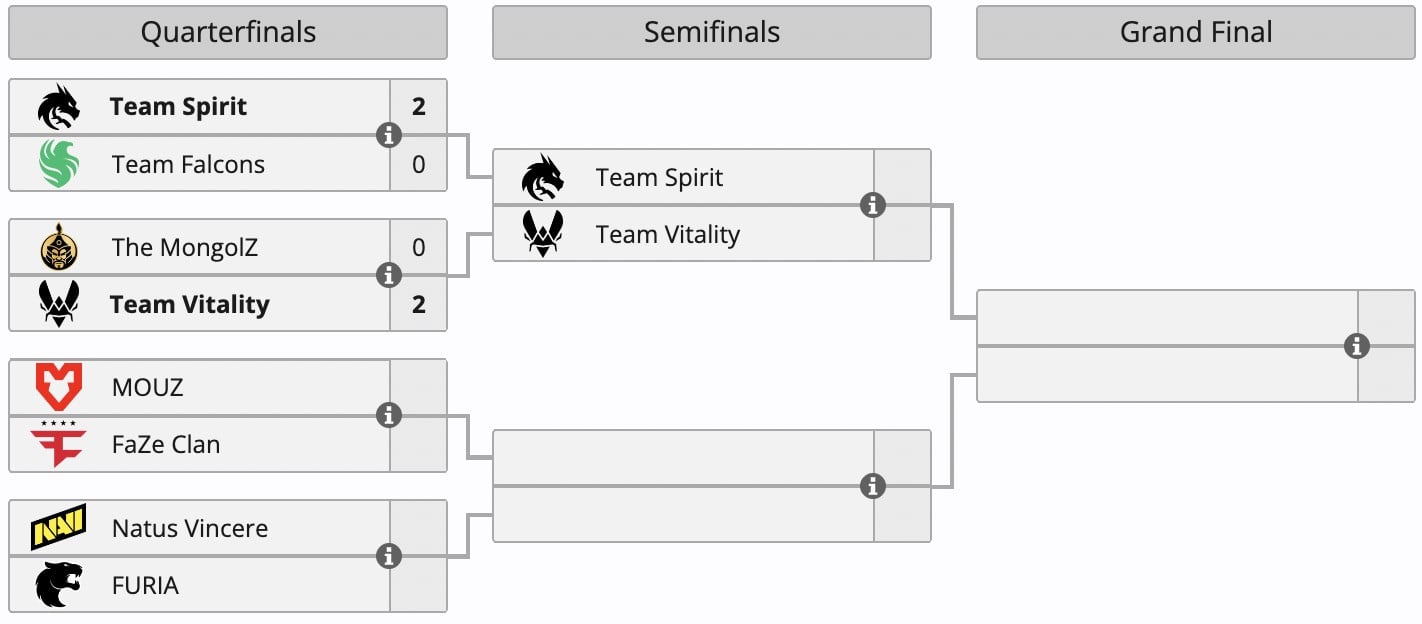1422x624 pixels.
Task: Click Team Vitality bee logo in semifinals
Action: coord(543,234)
